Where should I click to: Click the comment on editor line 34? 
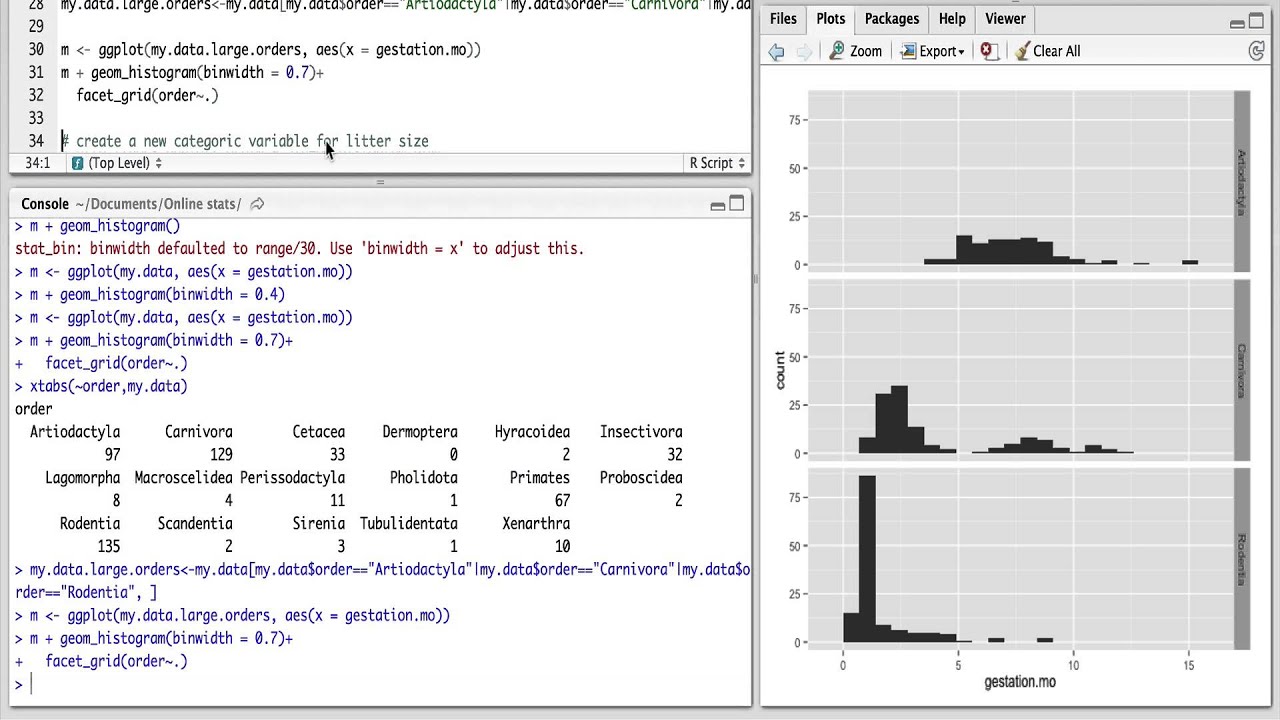(x=245, y=142)
